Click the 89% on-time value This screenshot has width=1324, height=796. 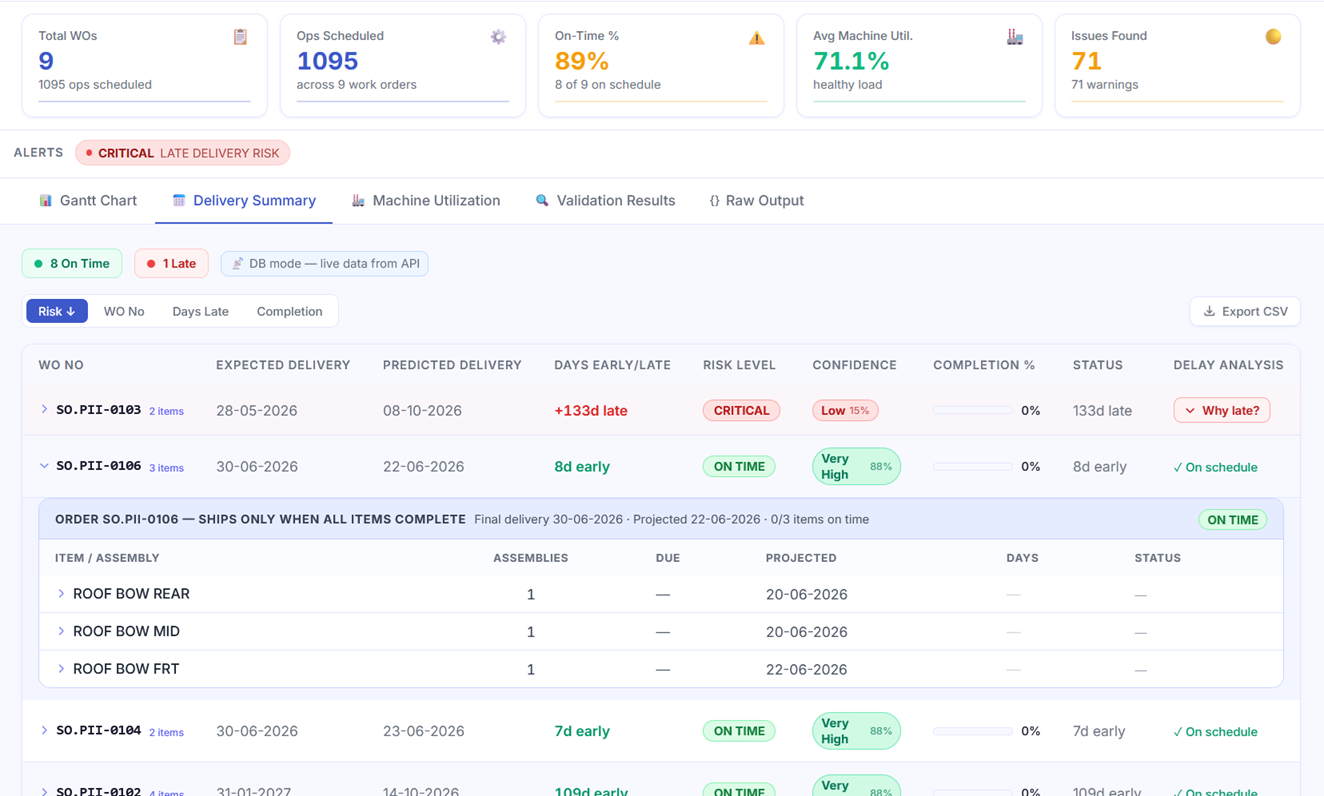click(582, 61)
